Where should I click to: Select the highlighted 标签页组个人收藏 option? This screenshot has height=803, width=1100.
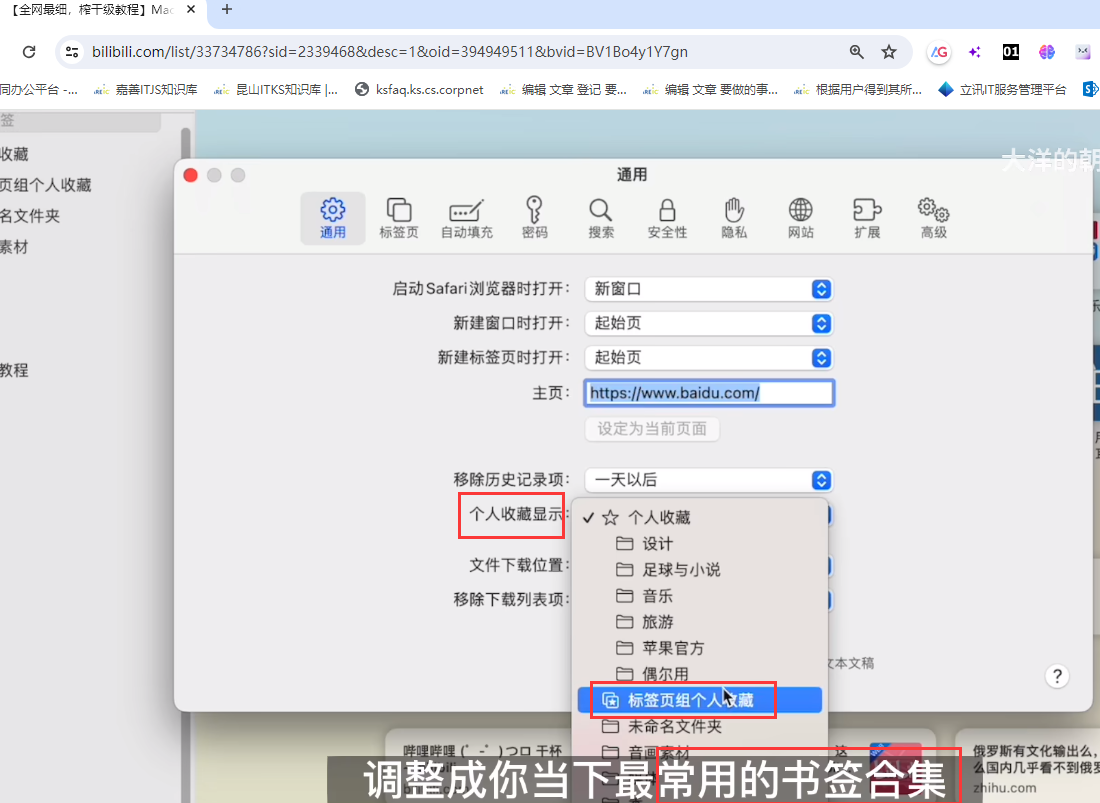click(699, 700)
